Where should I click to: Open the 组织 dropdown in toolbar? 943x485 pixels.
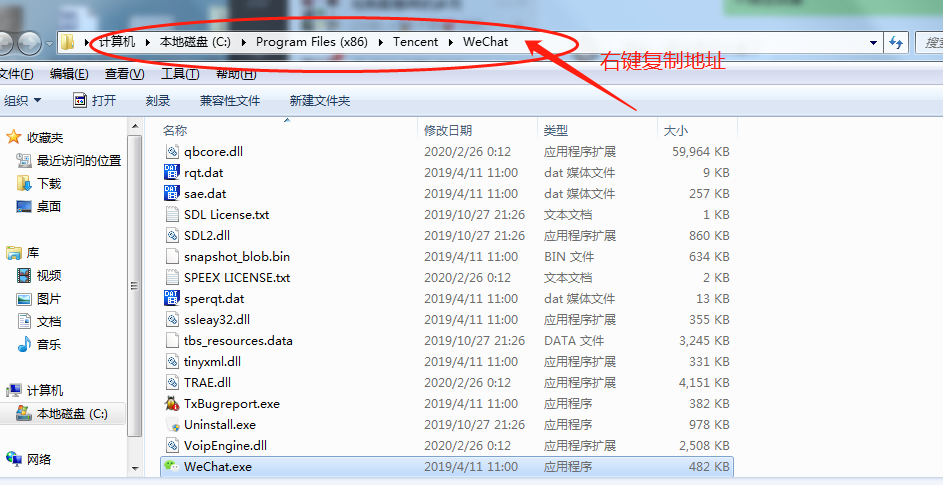22,100
